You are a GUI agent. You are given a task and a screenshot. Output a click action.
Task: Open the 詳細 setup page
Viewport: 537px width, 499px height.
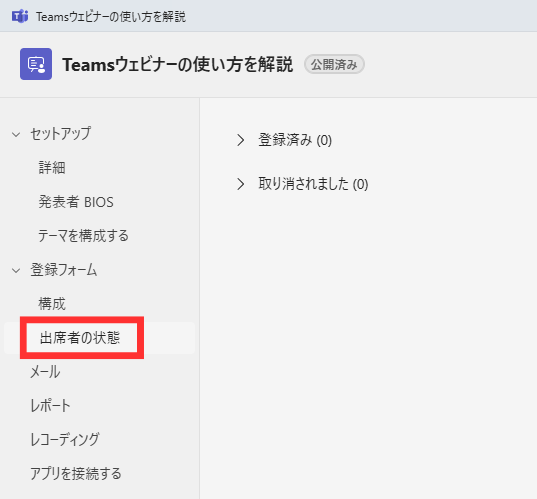52,168
